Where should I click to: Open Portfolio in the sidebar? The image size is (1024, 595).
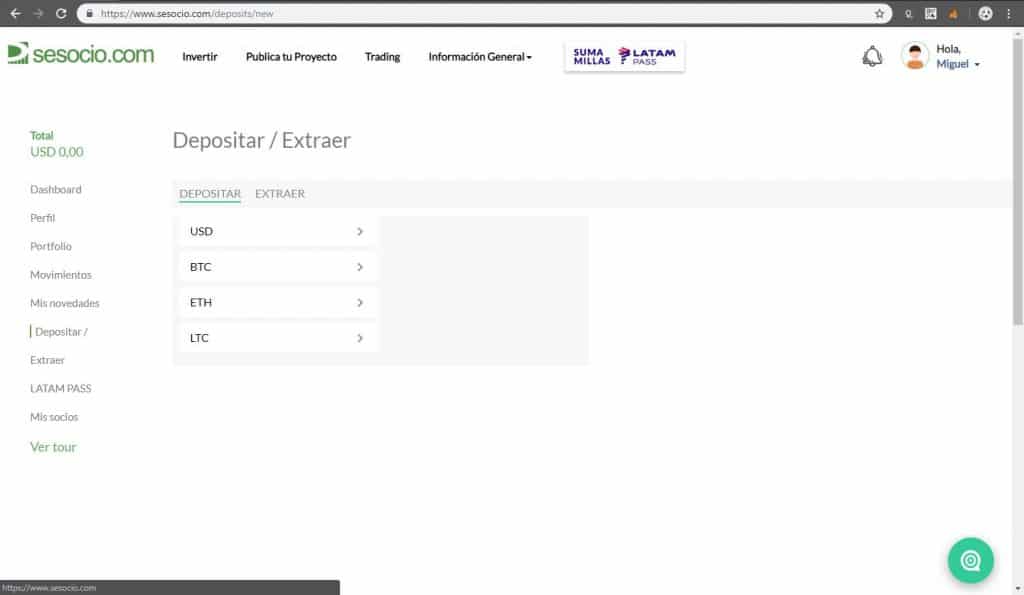[x=51, y=246]
